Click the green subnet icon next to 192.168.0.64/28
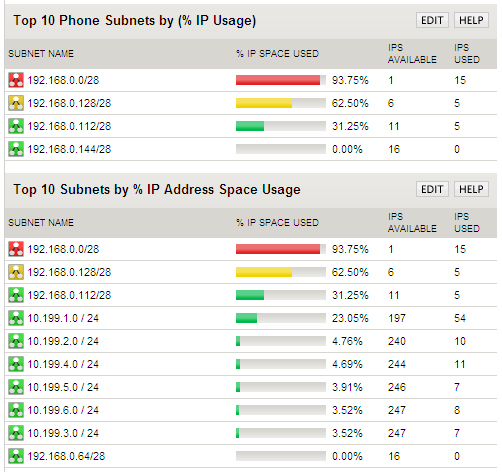The height and width of the screenshot is (472, 502). (16, 456)
